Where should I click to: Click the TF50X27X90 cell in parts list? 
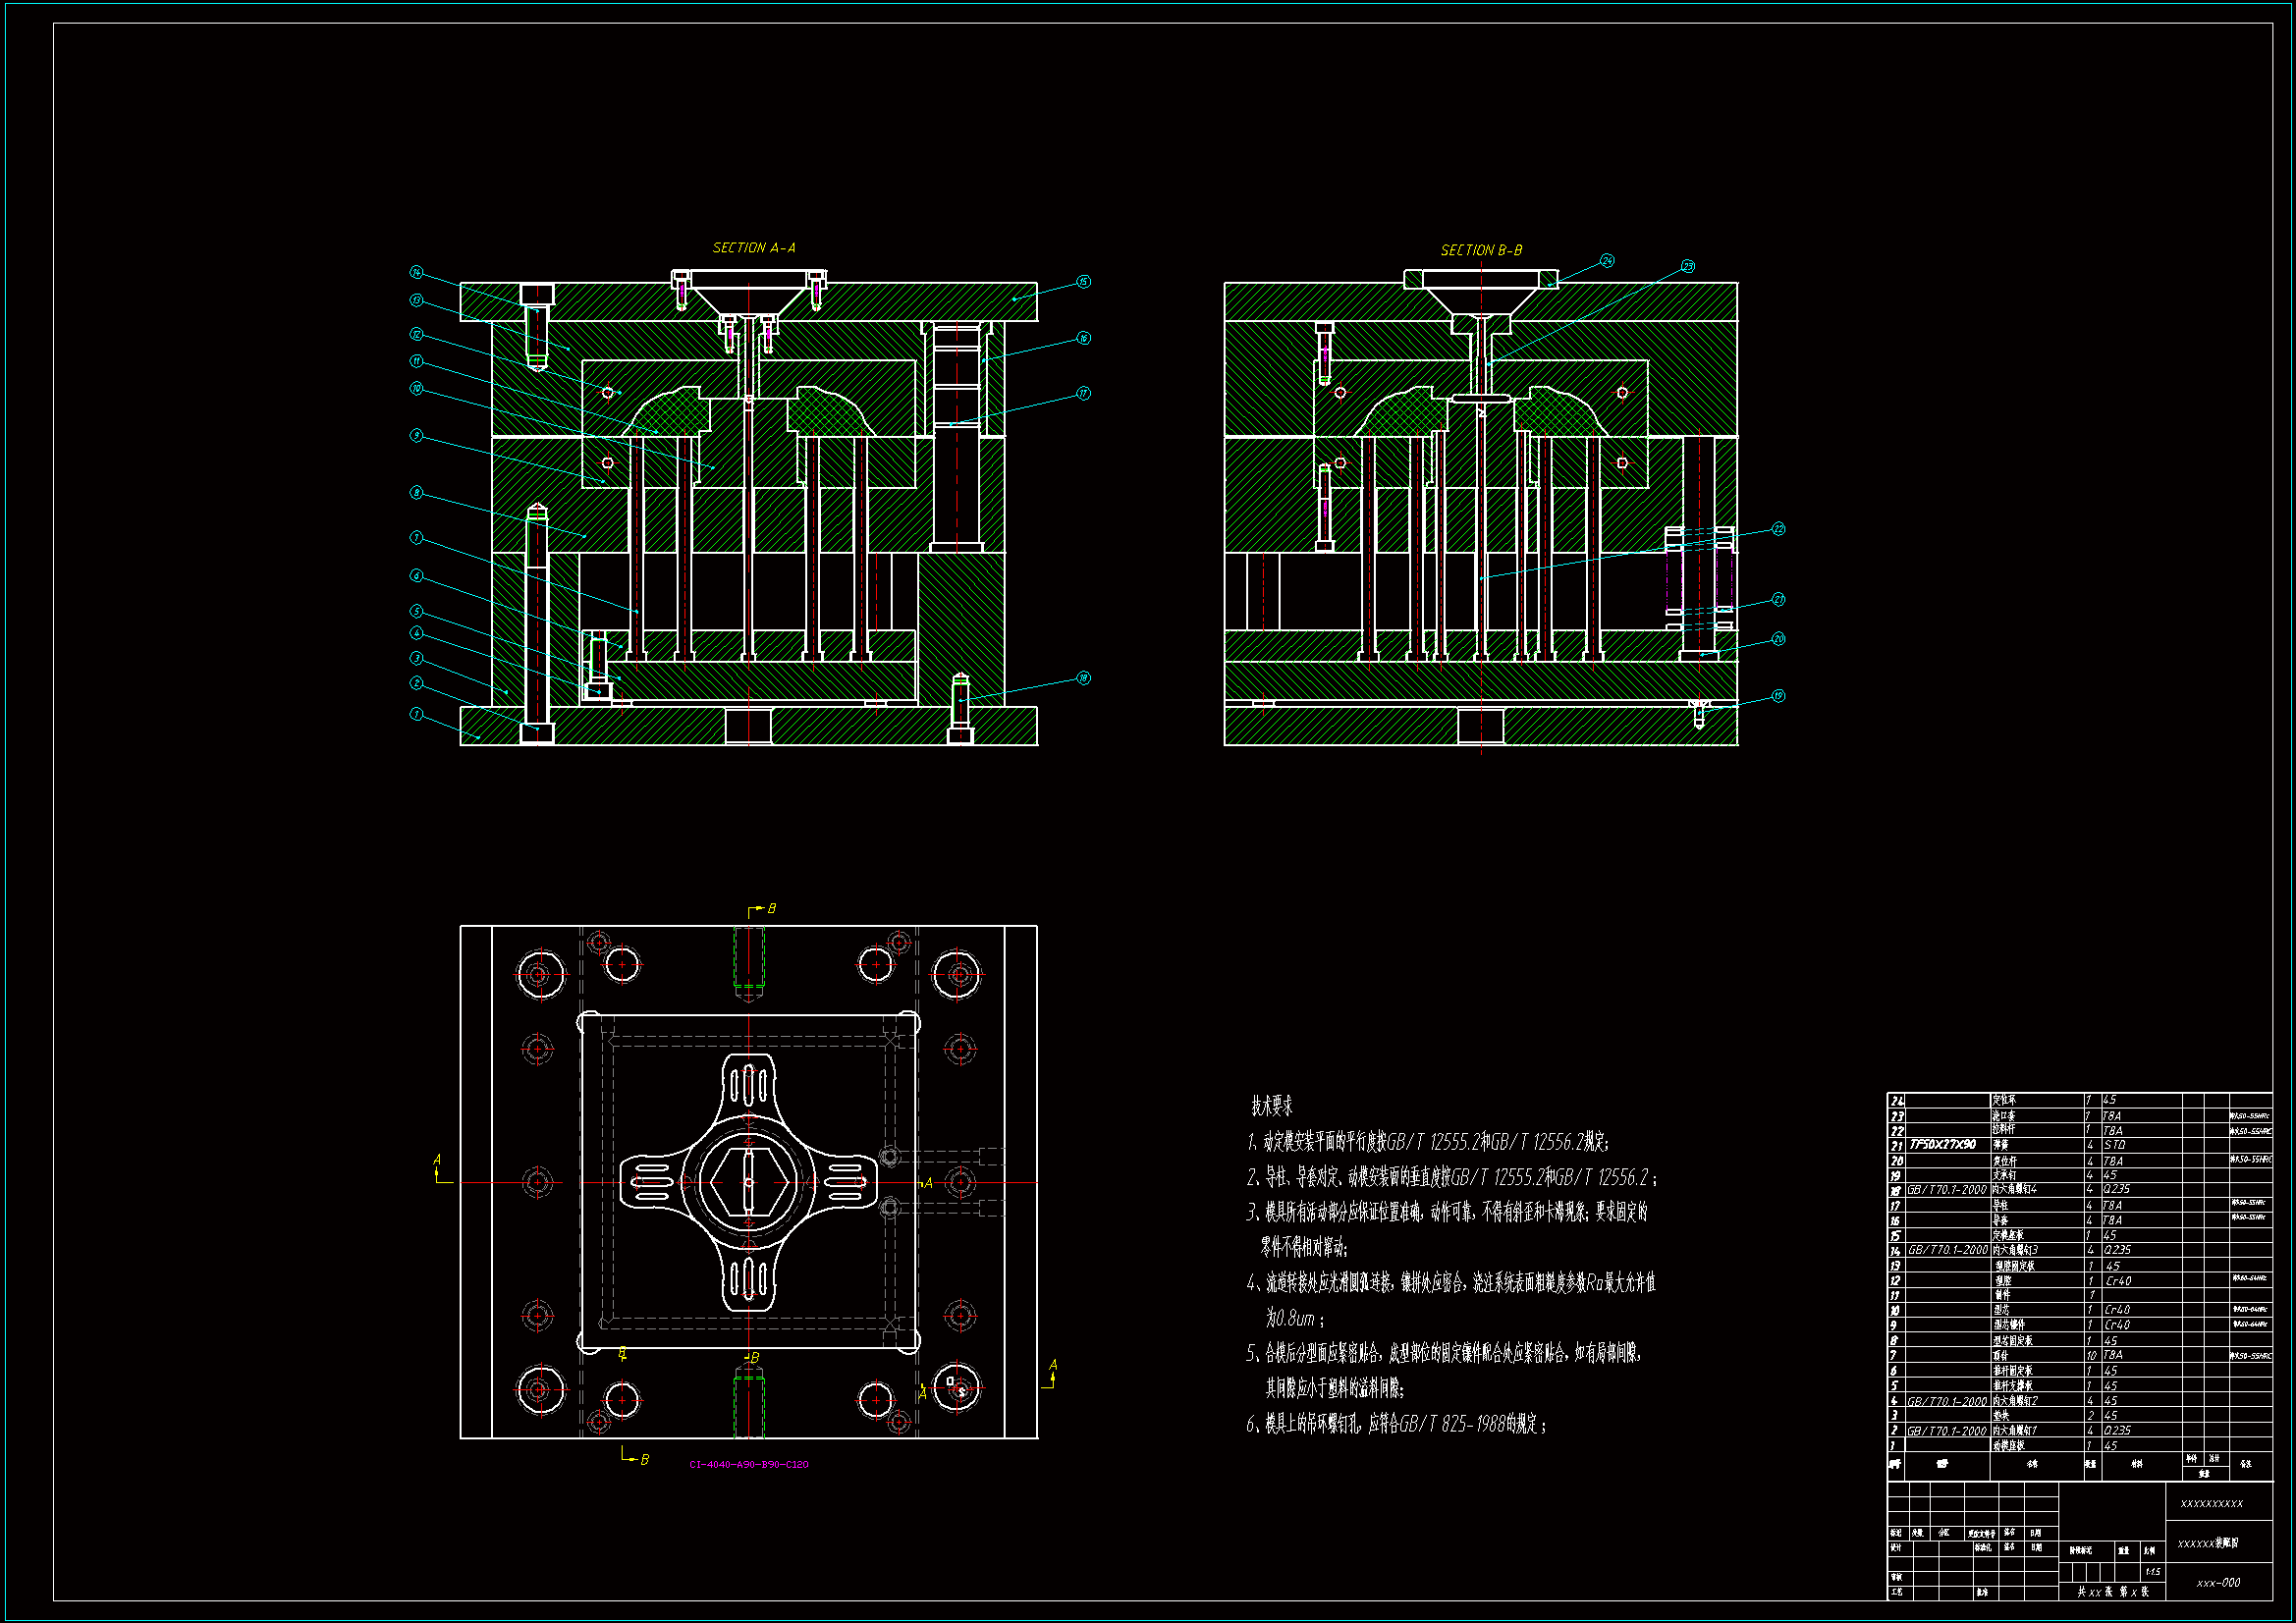coord(1942,1144)
